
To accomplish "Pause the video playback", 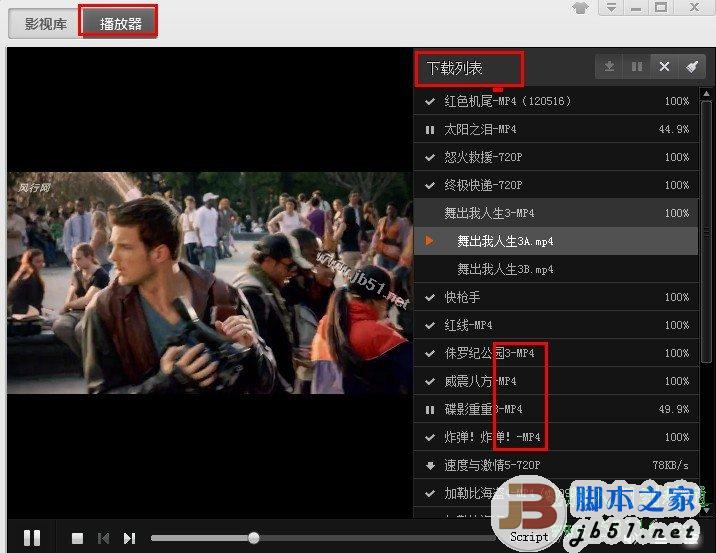I will (x=32, y=537).
